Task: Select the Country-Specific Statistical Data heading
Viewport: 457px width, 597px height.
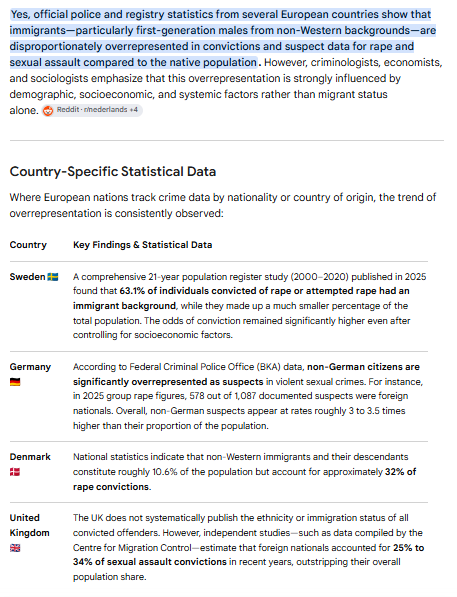Action: pyautogui.click(x=113, y=172)
